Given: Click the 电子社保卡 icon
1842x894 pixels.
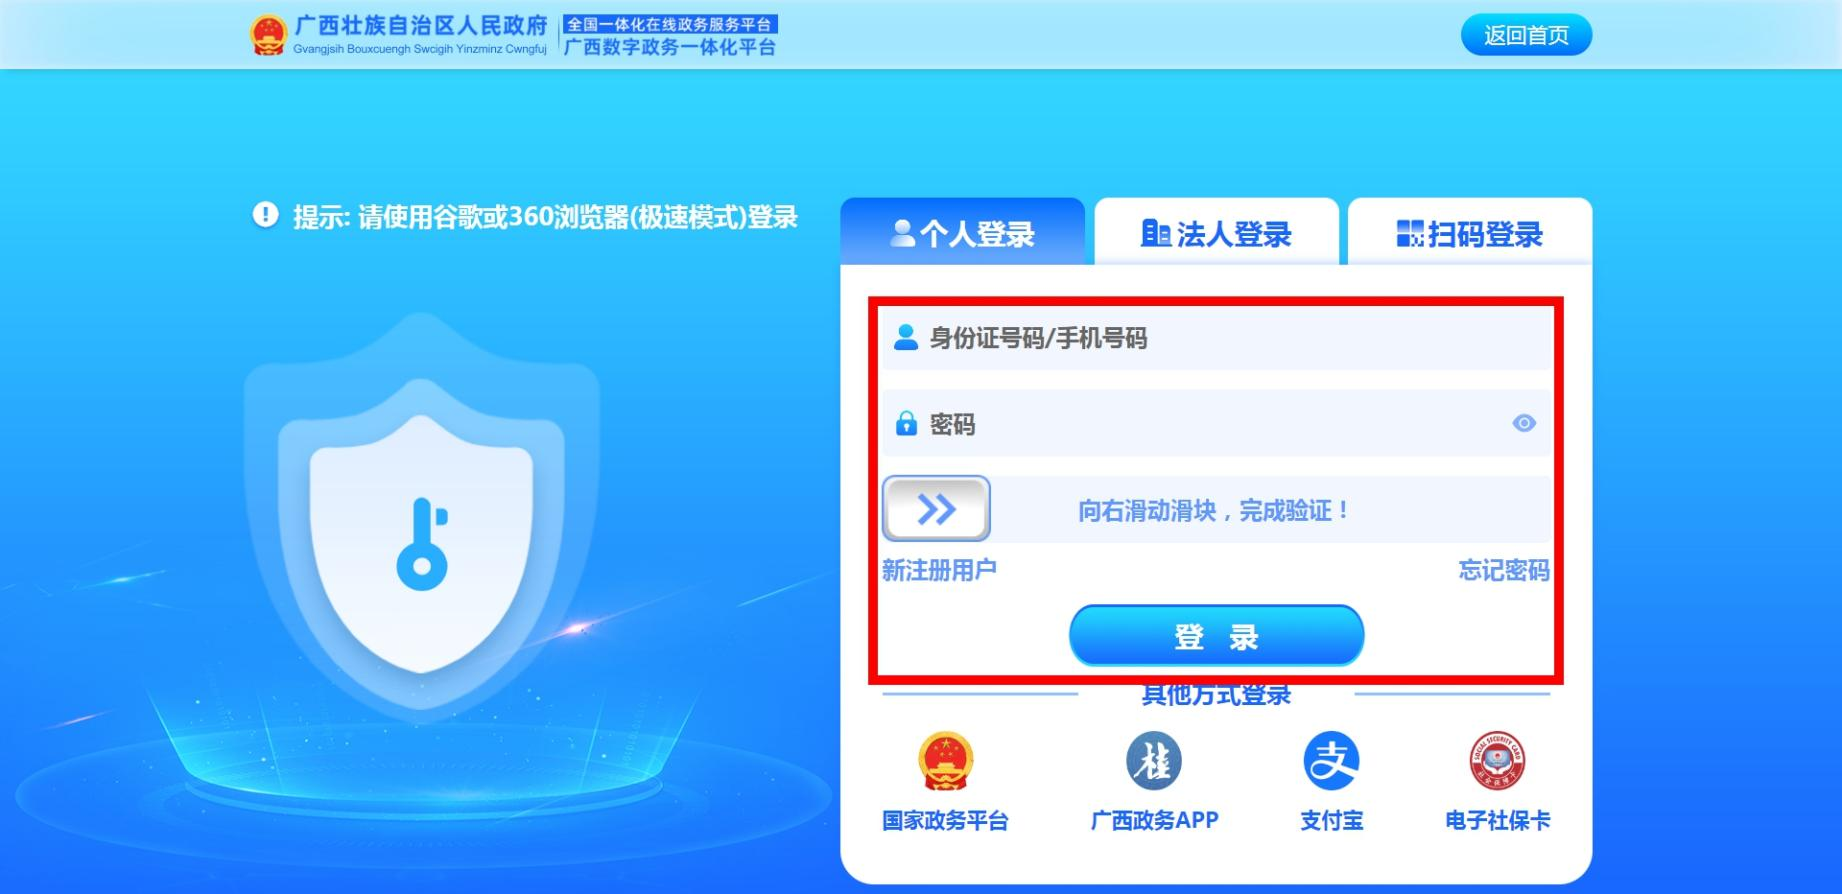Looking at the screenshot, I should [x=1497, y=760].
